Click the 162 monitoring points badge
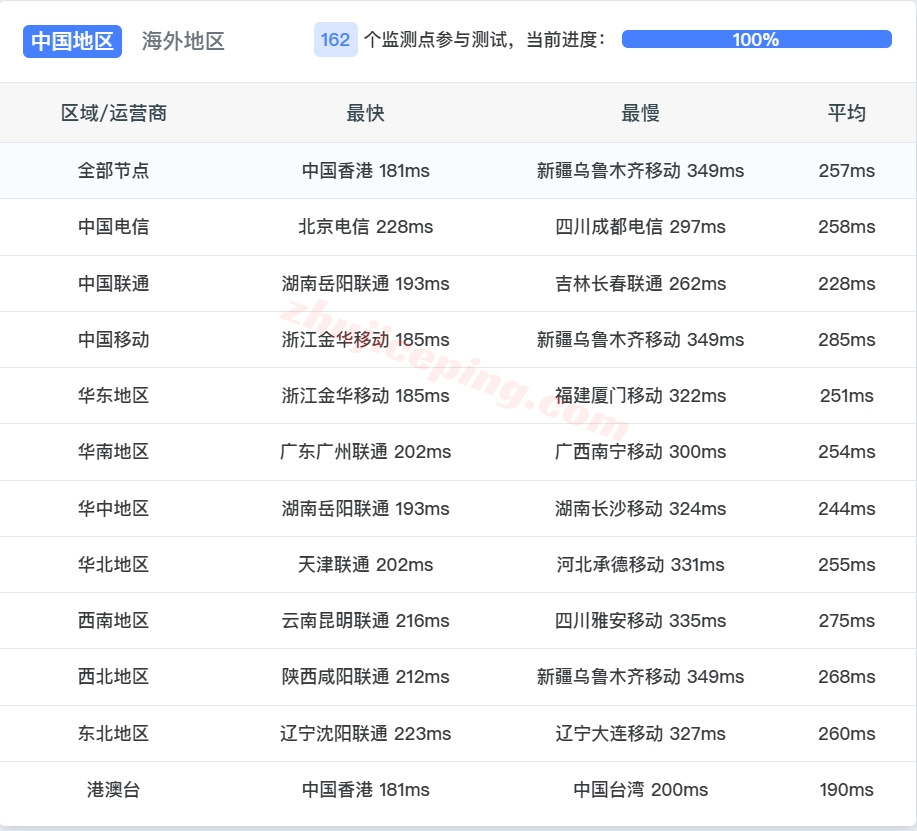This screenshot has height=831, width=917. (x=335, y=41)
